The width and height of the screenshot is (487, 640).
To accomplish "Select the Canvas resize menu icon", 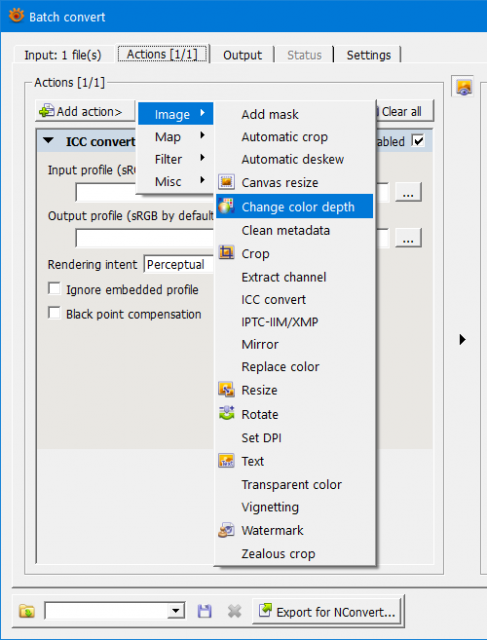I will [x=226, y=182].
